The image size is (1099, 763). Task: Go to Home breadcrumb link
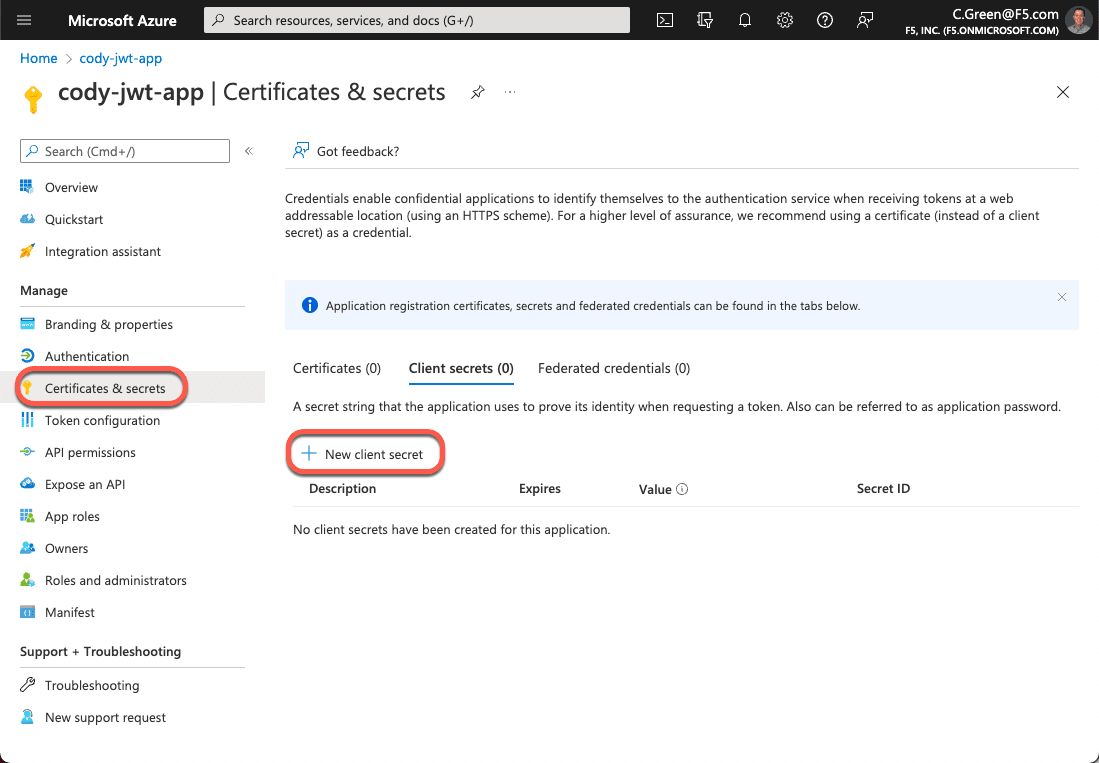[x=39, y=59]
